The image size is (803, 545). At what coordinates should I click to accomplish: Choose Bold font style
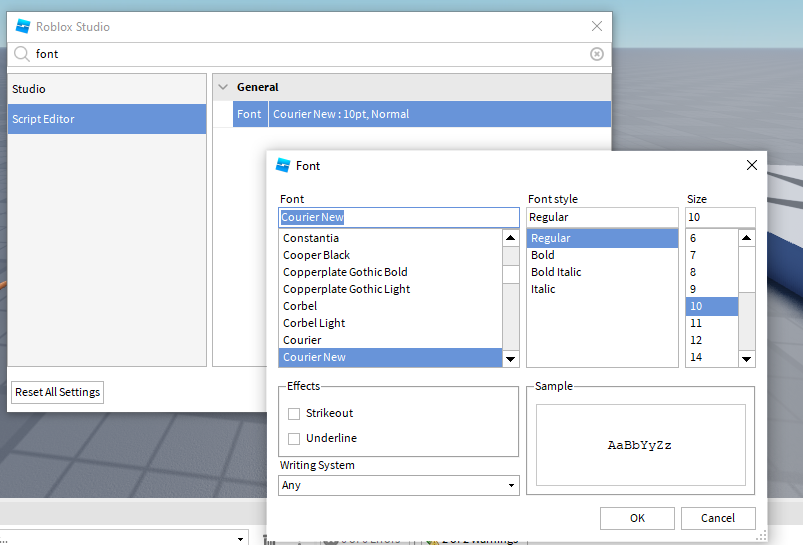[602, 255]
